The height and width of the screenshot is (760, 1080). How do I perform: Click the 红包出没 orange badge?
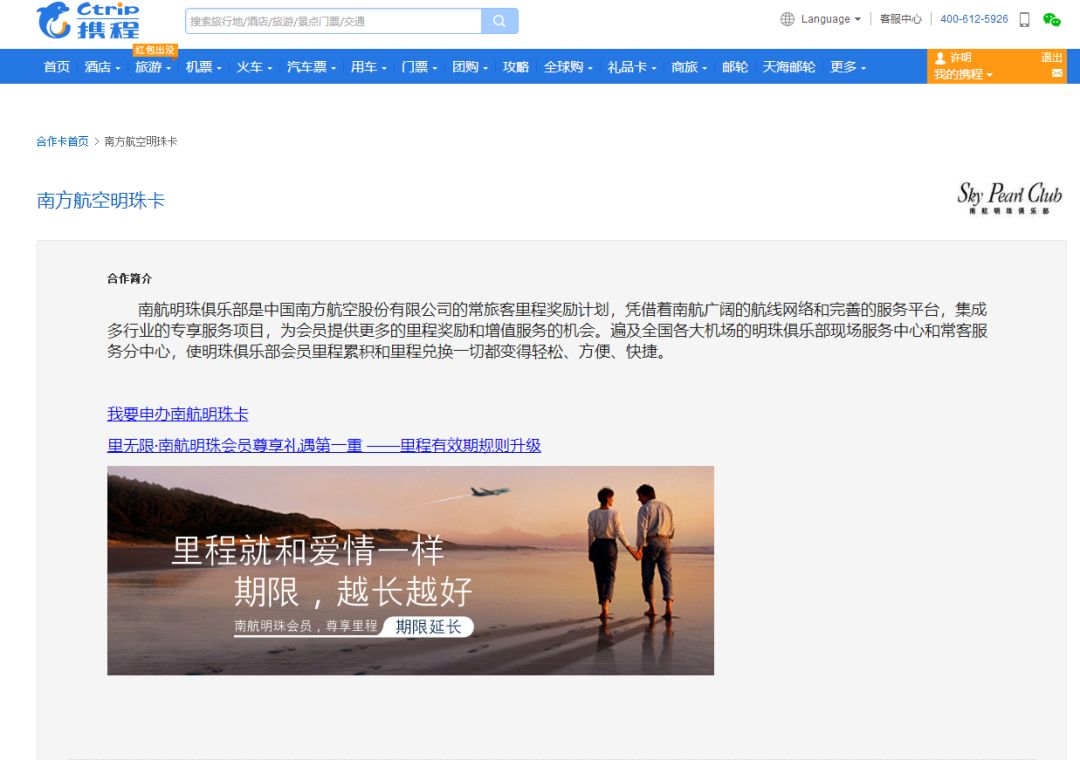pos(155,50)
